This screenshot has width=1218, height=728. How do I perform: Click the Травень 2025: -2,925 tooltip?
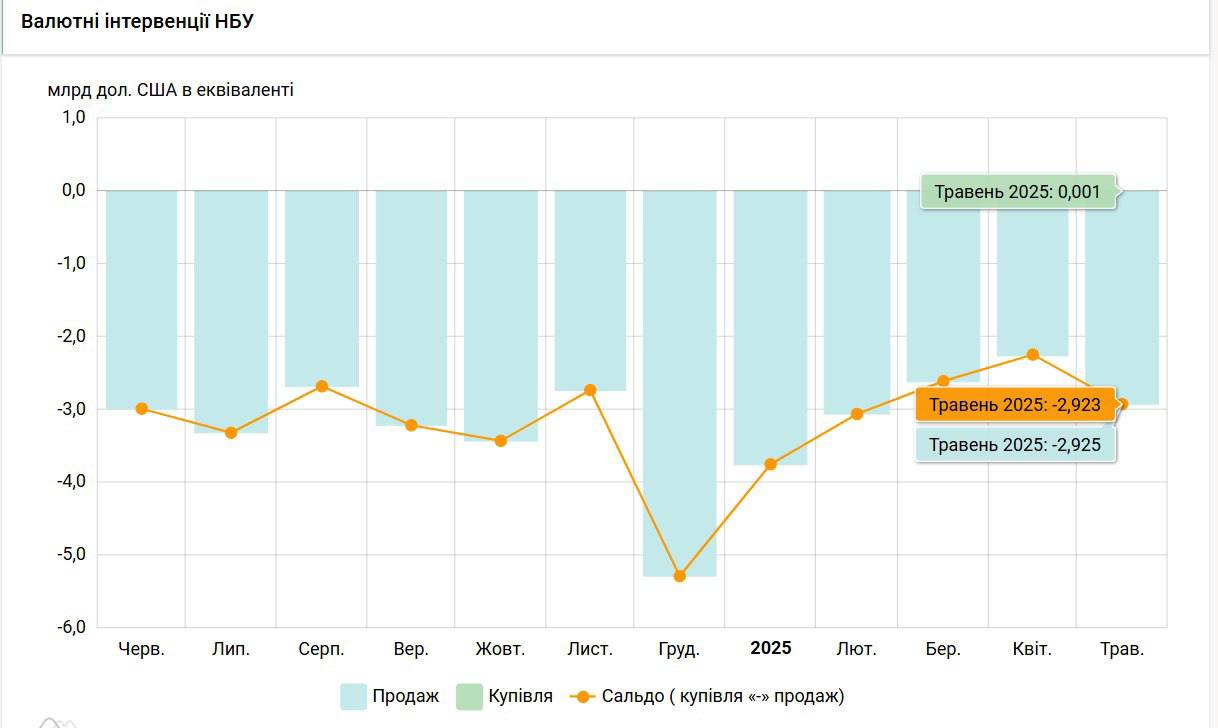(x=1015, y=445)
